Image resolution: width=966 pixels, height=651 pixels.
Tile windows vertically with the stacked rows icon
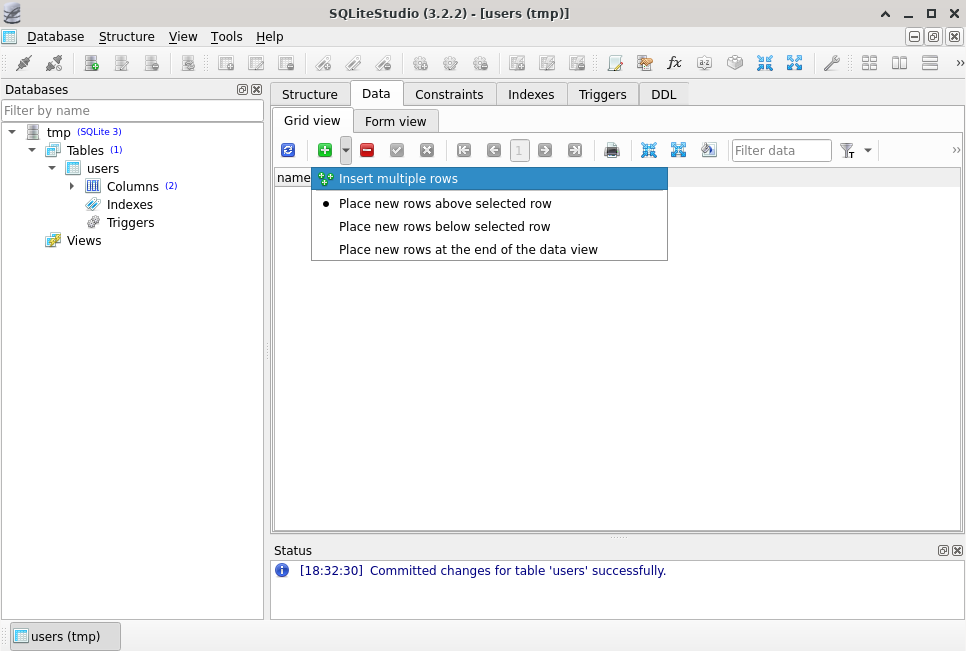click(930, 63)
